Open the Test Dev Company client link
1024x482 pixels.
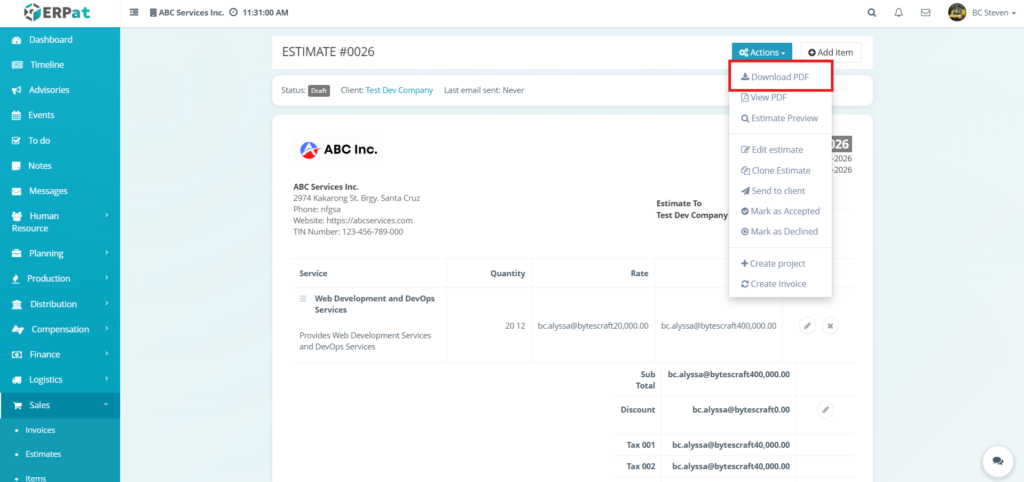click(399, 90)
